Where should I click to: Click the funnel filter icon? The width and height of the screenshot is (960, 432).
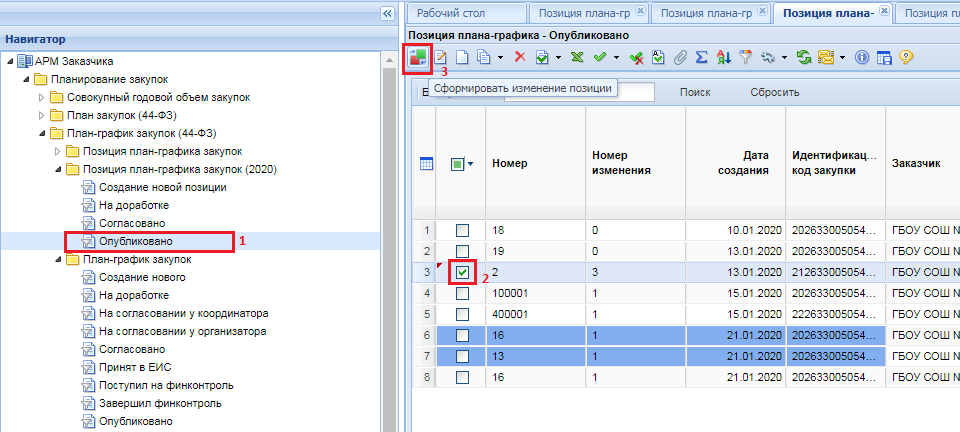point(745,58)
